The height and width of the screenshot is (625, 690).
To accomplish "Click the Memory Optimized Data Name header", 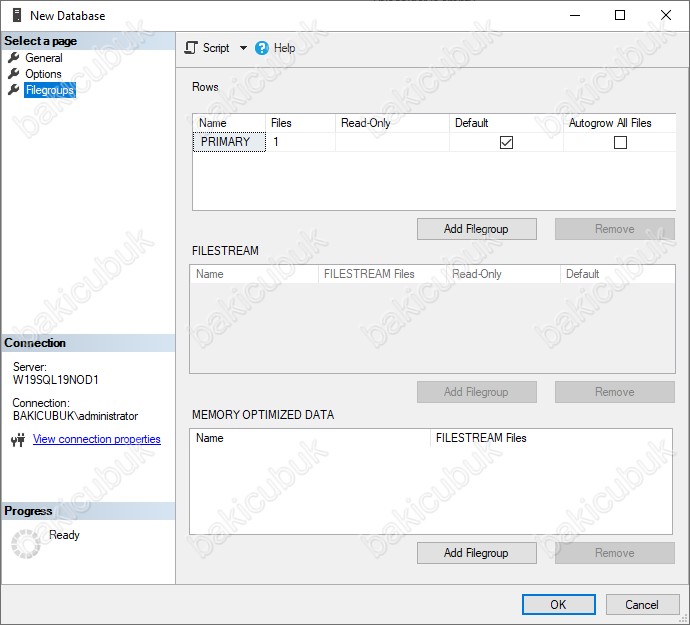I will pyautogui.click(x=310, y=438).
